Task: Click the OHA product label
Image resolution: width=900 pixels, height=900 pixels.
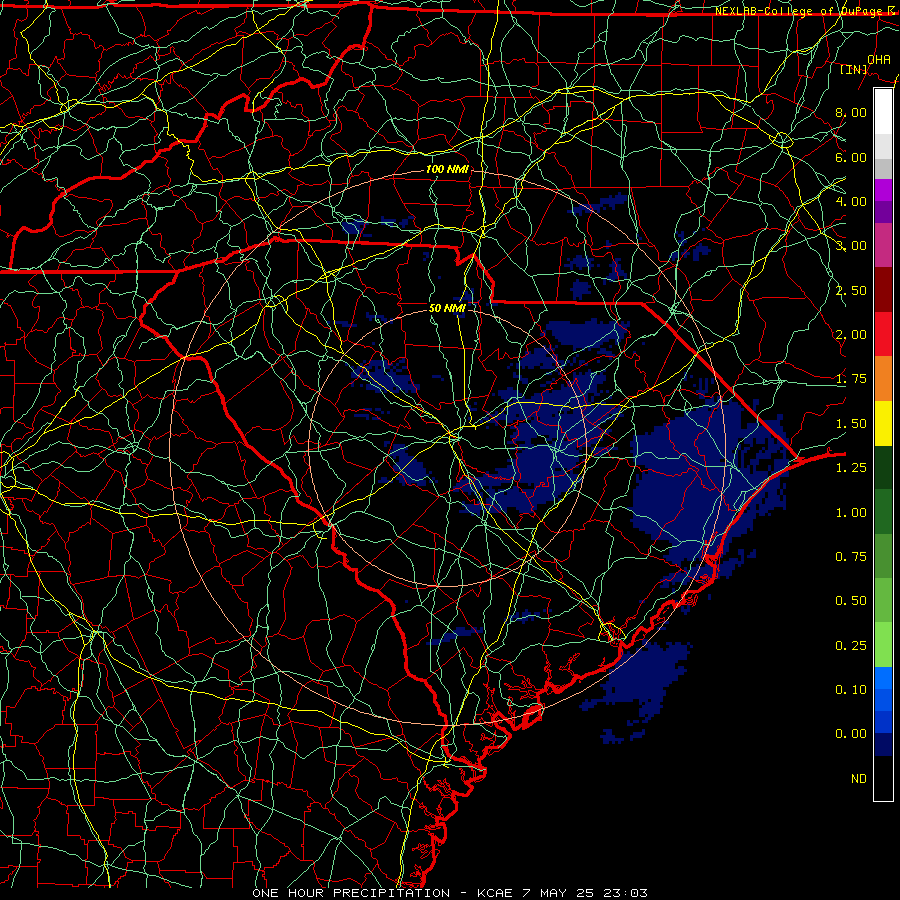Action: [x=879, y=59]
